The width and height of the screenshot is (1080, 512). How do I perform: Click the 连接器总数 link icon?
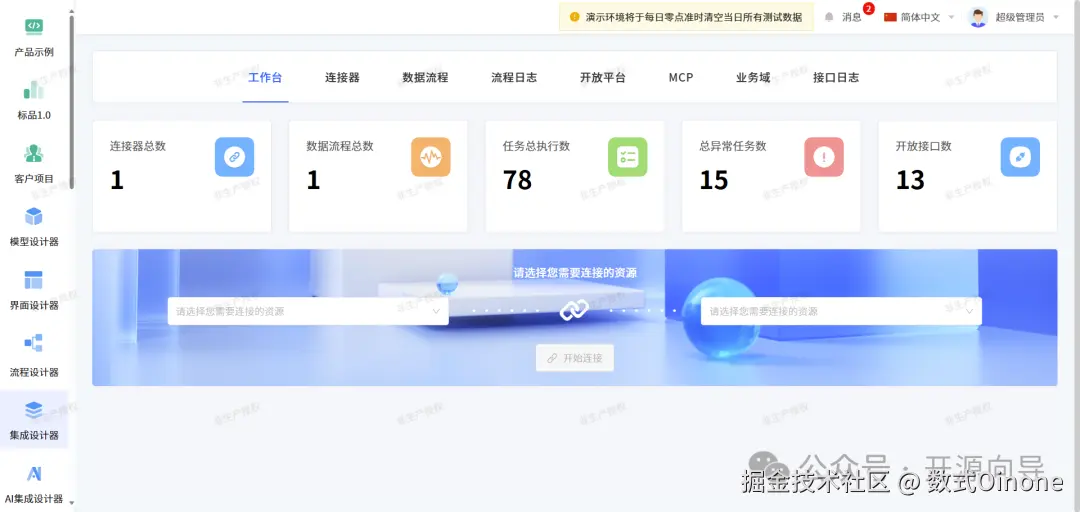(234, 157)
